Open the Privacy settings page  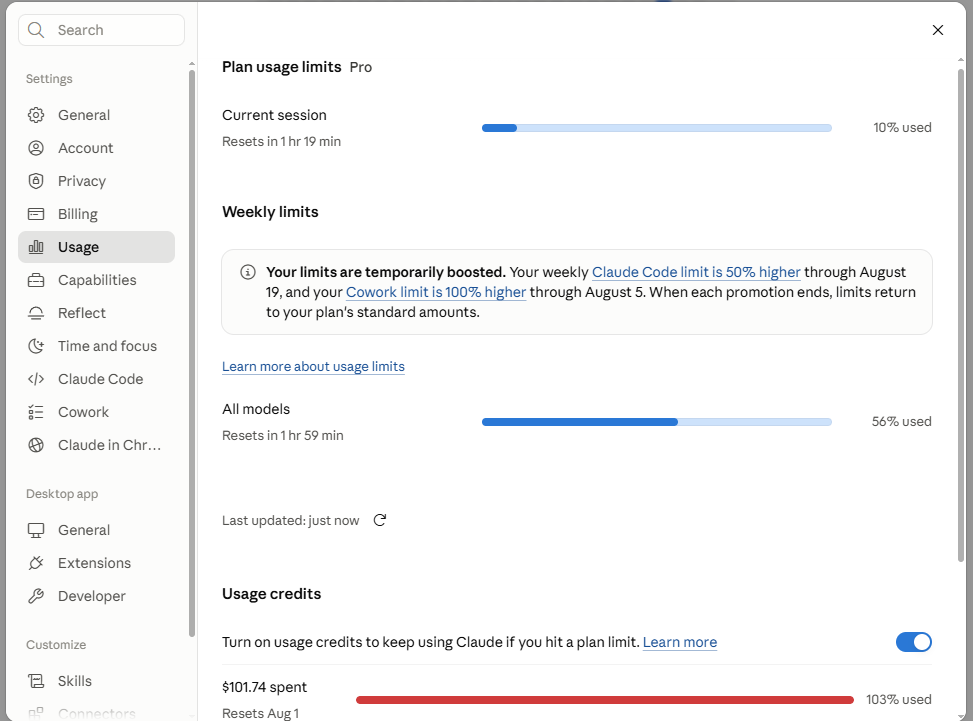(x=97, y=181)
